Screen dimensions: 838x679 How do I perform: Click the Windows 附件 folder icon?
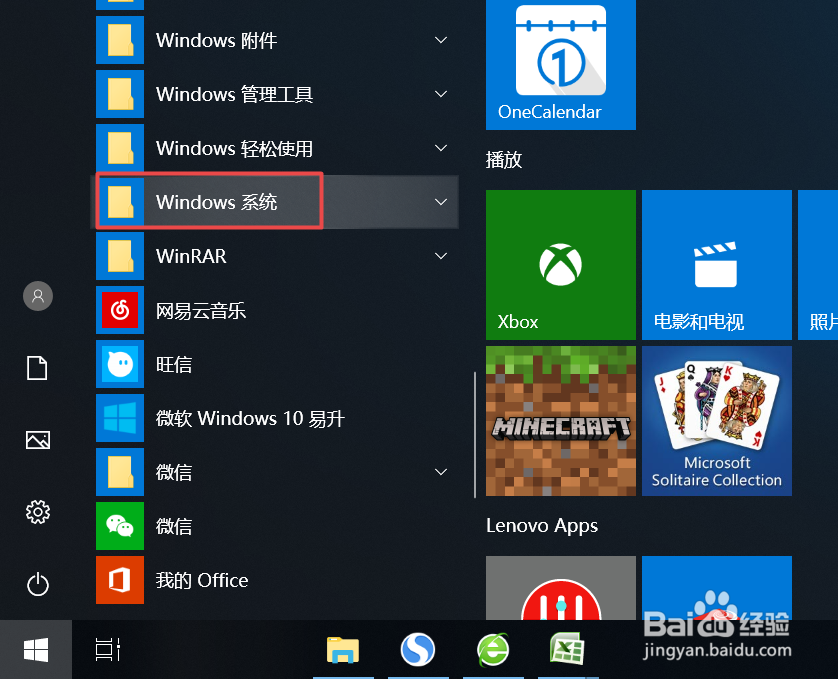(120, 40)
